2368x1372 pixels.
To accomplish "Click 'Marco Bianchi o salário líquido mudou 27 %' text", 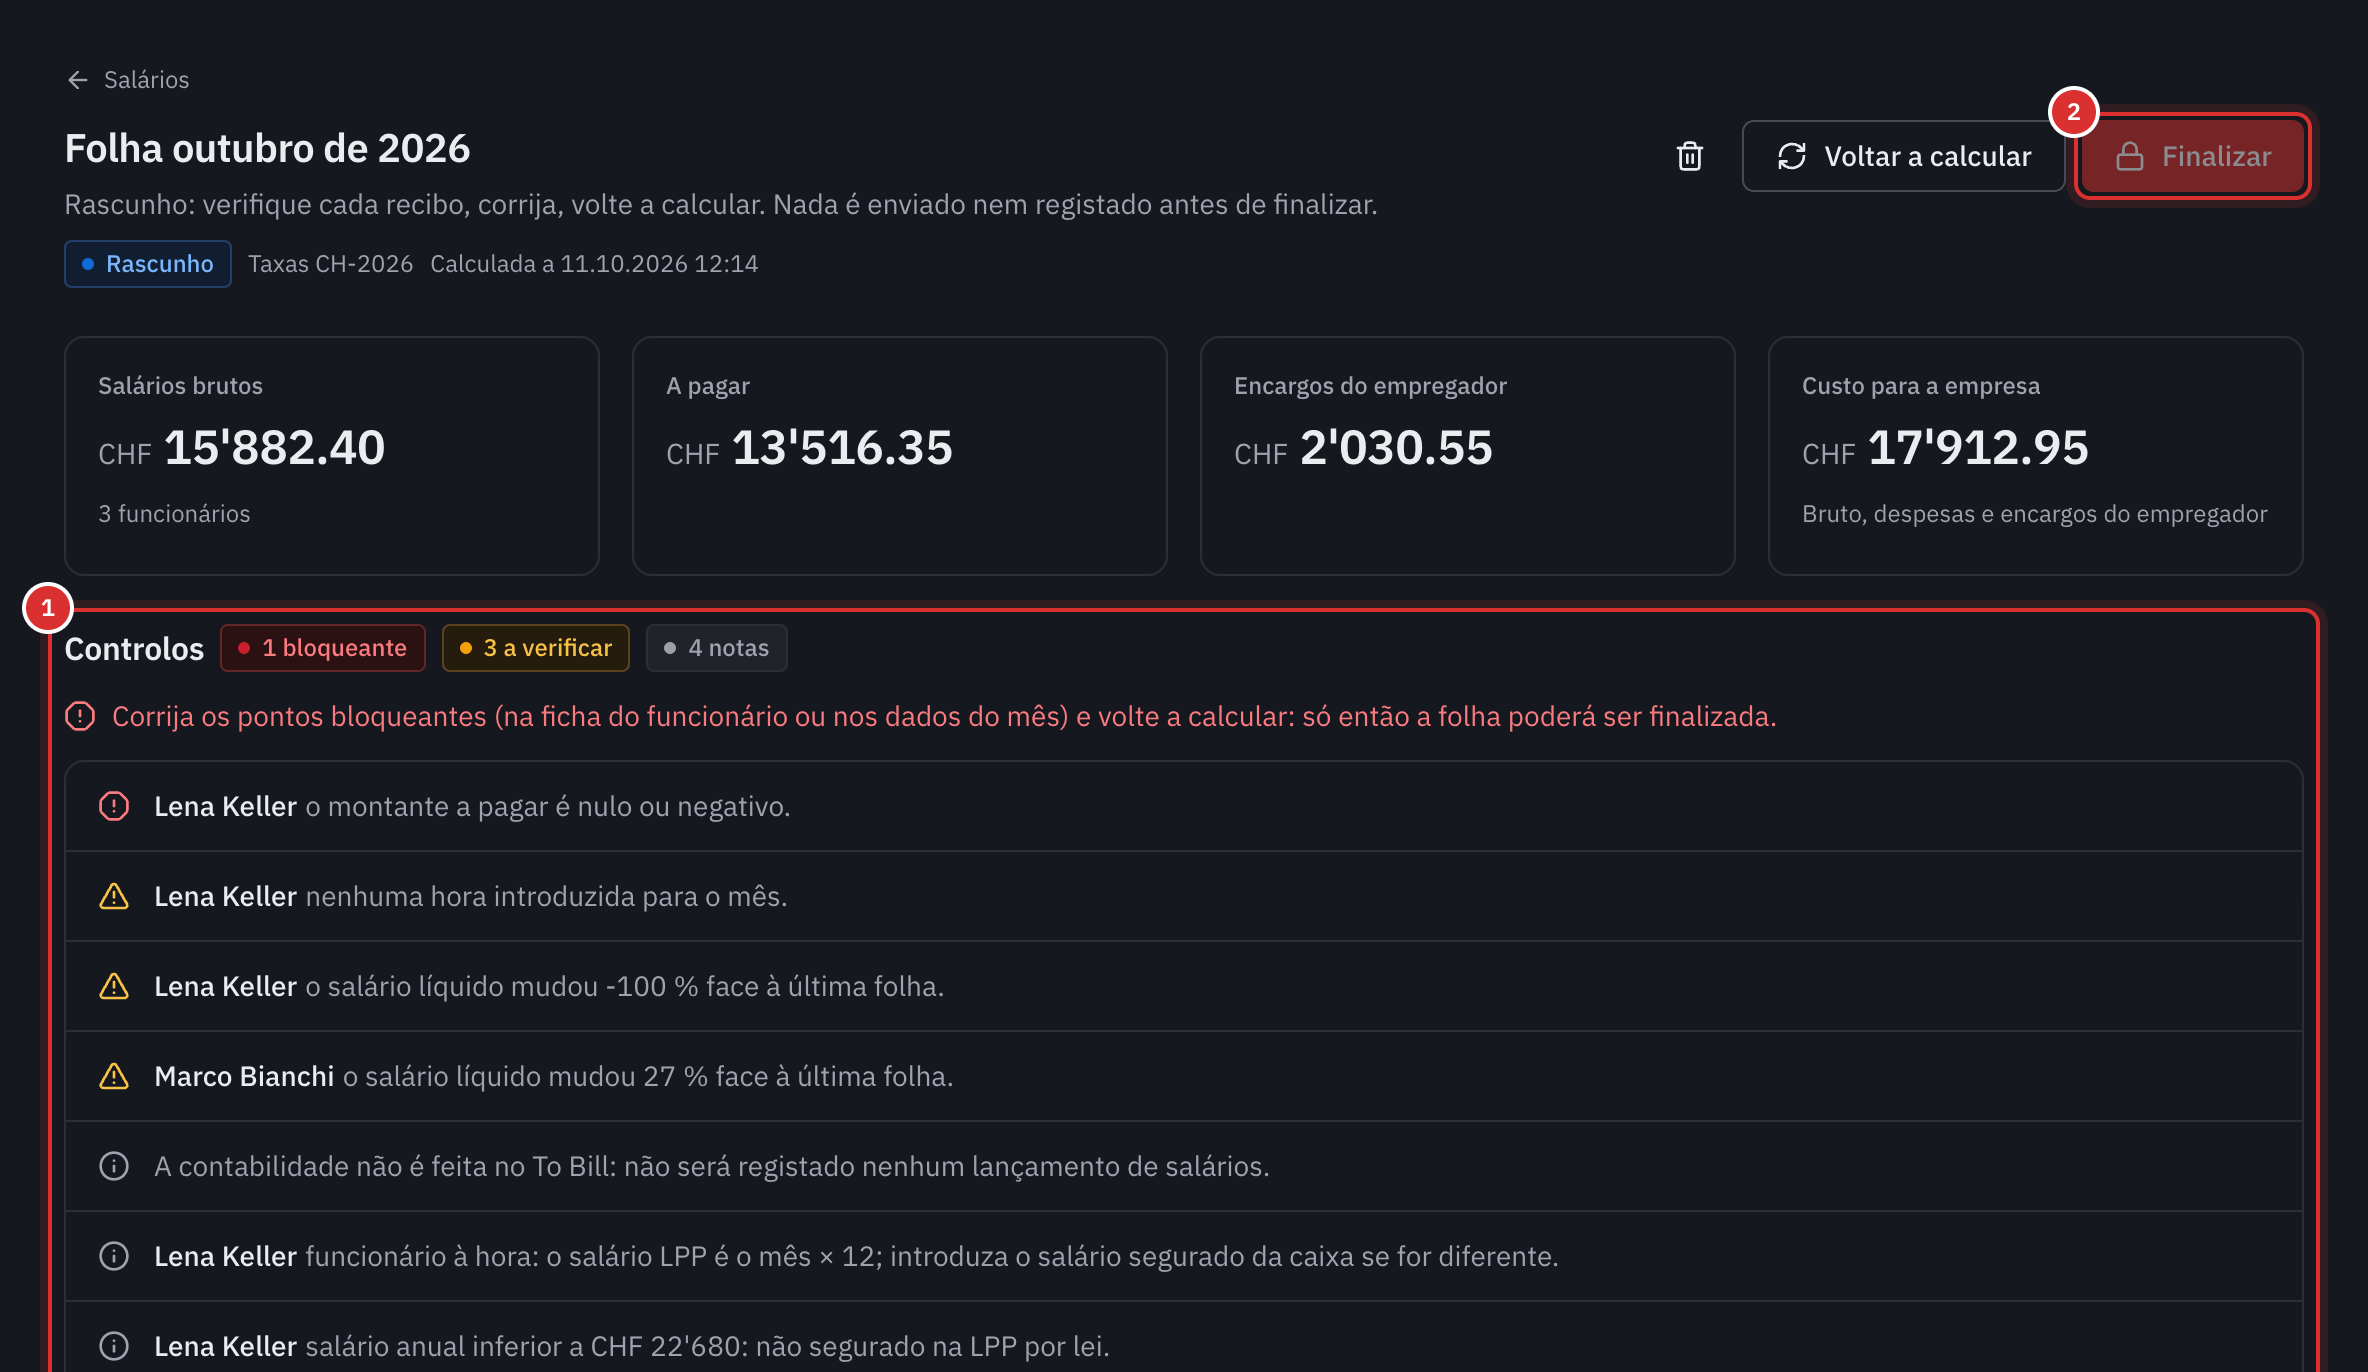I will pos(554,1076).
